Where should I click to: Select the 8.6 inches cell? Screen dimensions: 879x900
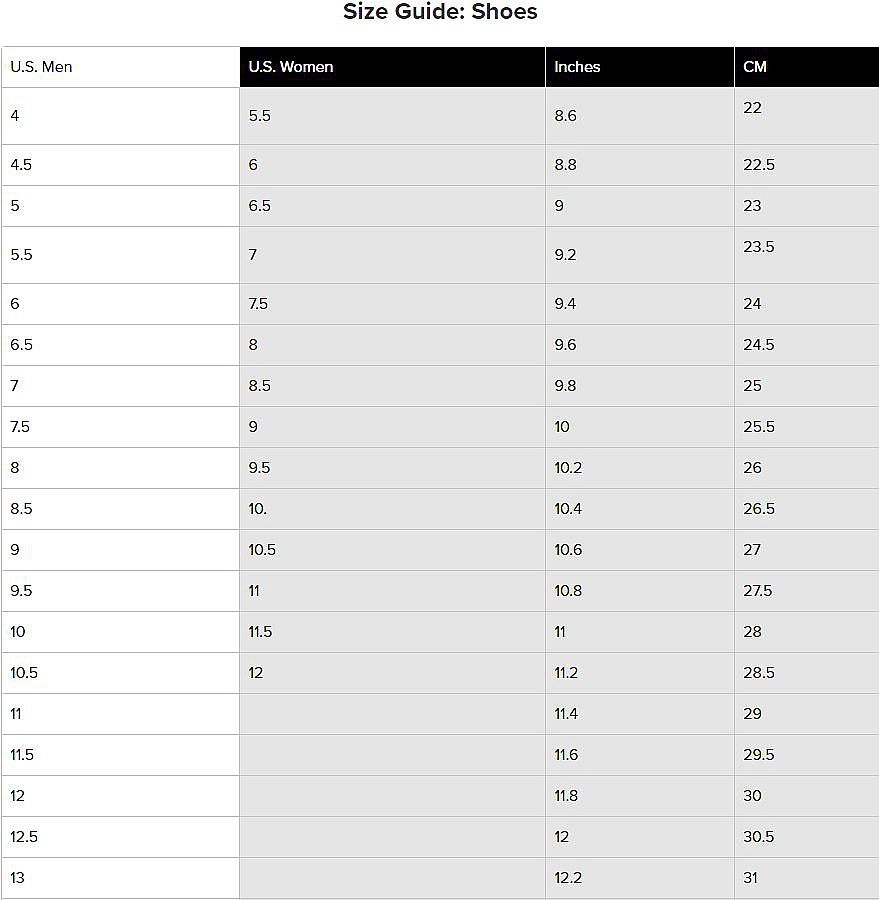(x=640, y=116)
